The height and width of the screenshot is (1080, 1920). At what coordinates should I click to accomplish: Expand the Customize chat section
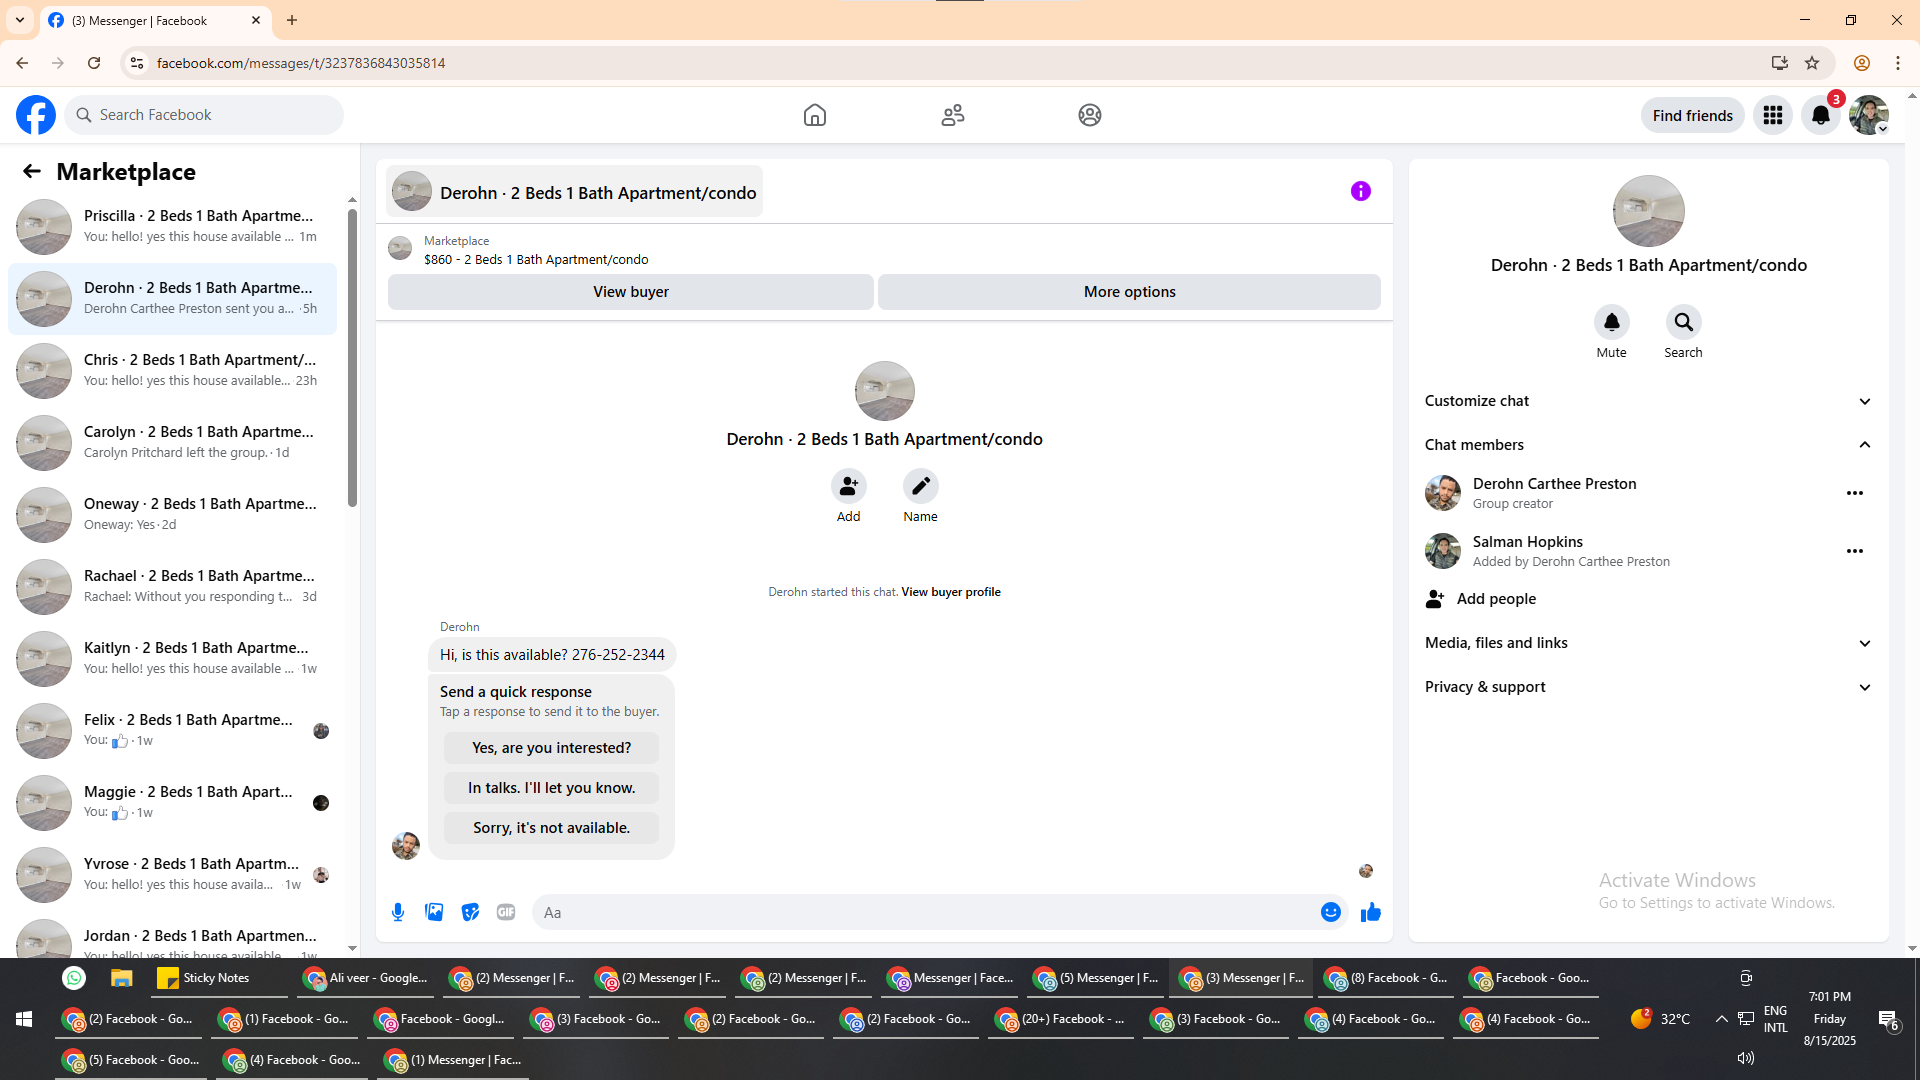(1864, 401)
